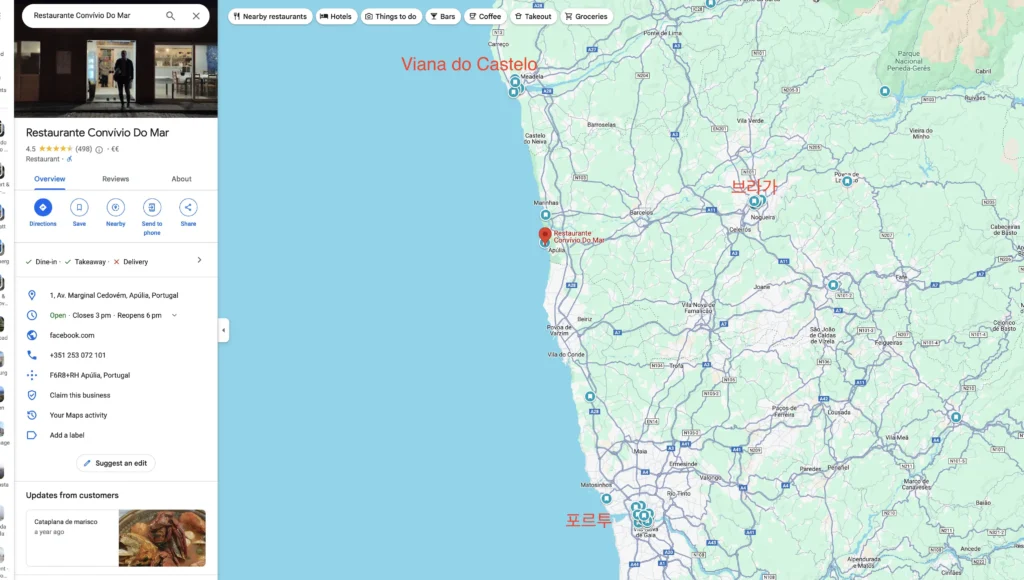
Task: Click the (498) reviews count
Action: (x=84, y=149)
